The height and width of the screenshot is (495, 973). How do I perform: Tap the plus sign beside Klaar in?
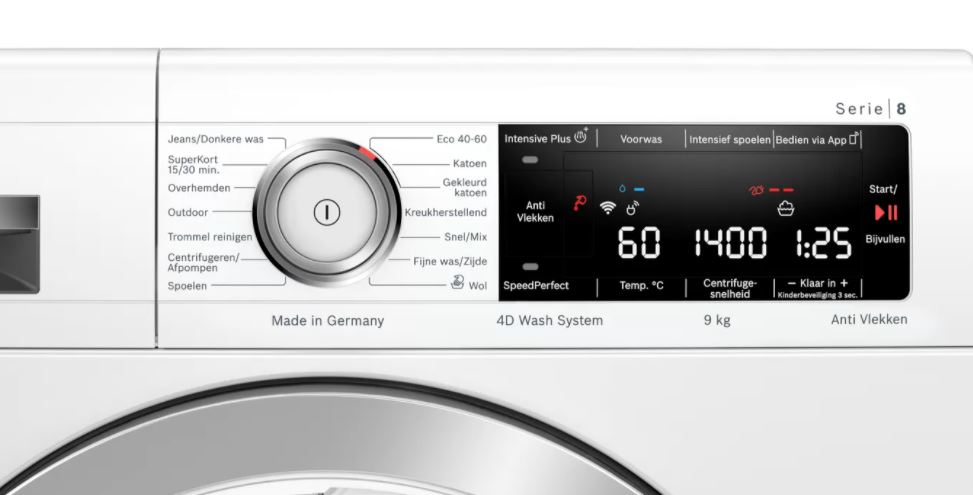coord(843,283)
